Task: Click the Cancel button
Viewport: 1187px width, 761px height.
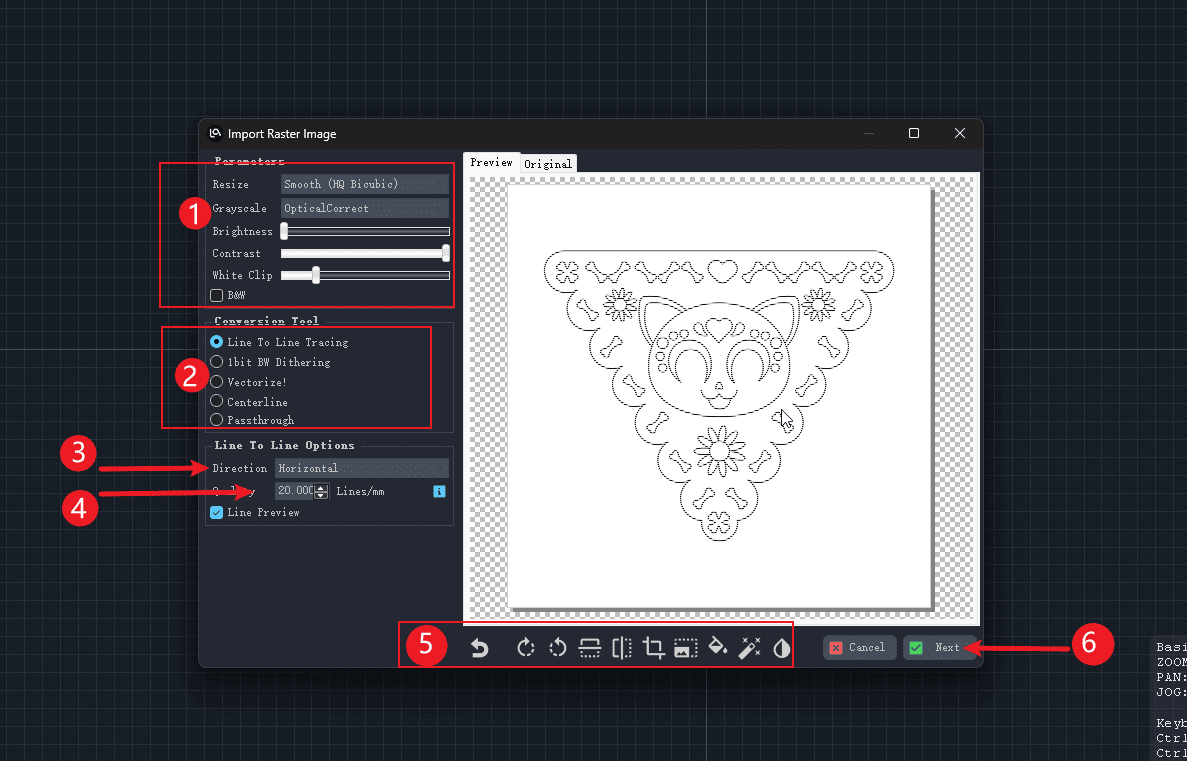Action: 859,647
